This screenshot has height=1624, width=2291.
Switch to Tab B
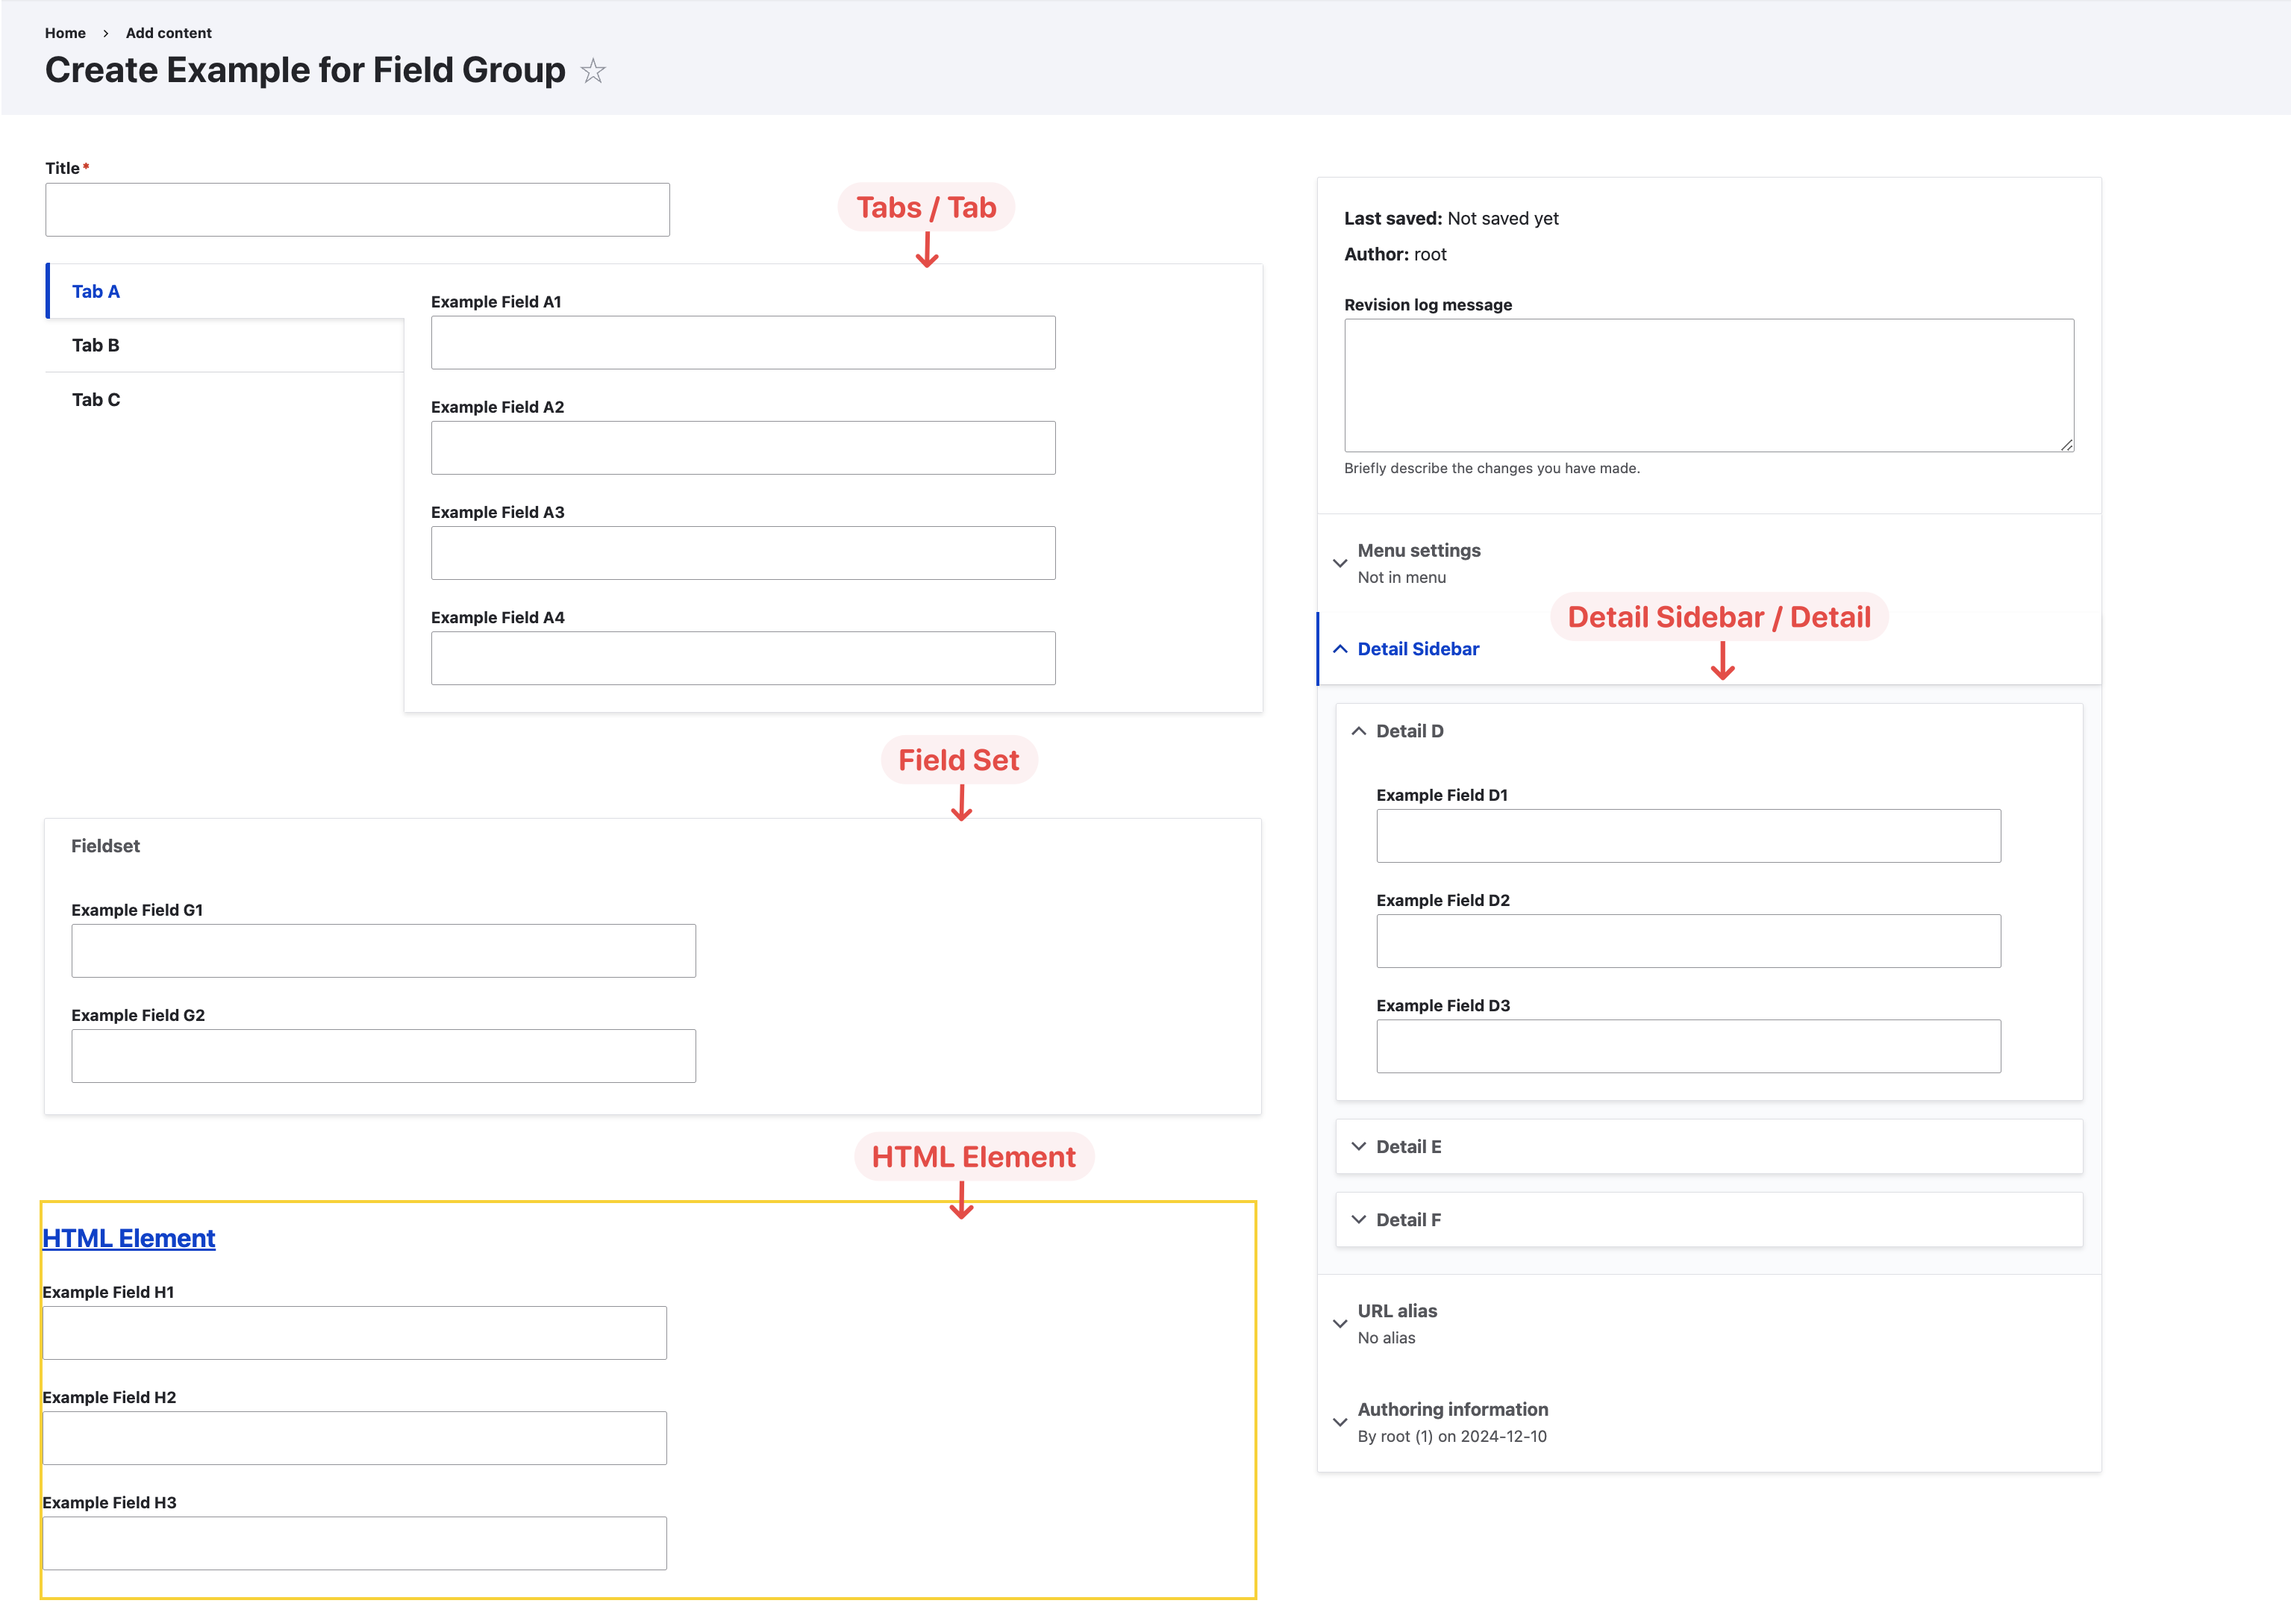point(226,345)
